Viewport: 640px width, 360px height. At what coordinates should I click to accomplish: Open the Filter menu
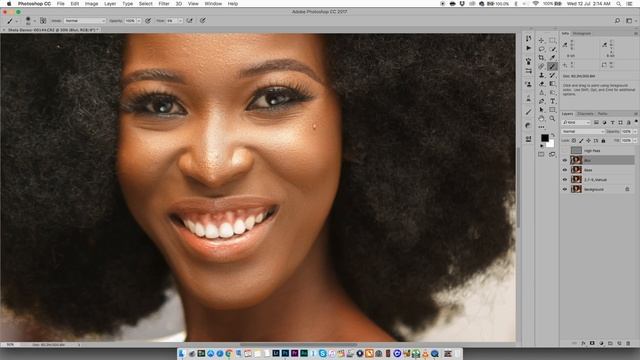point(164,4)
